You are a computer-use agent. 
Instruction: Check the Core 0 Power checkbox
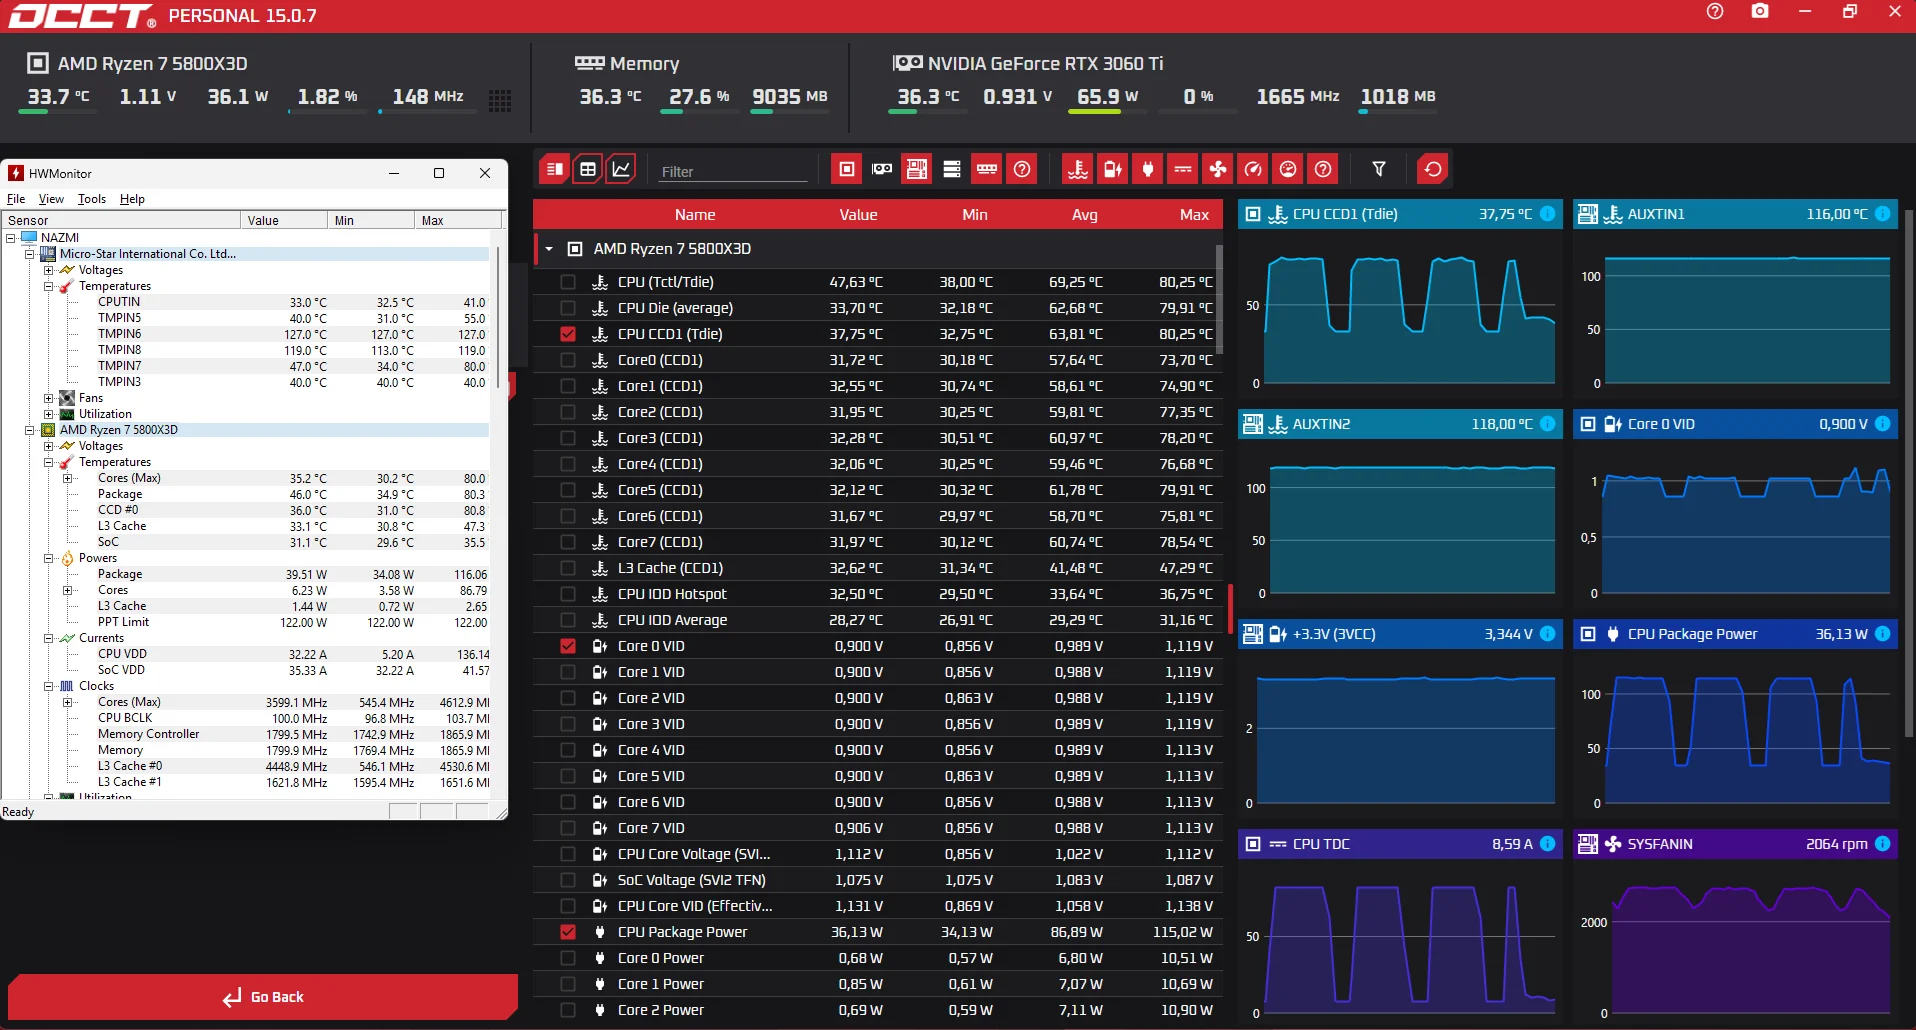click(x=568, y=958)
